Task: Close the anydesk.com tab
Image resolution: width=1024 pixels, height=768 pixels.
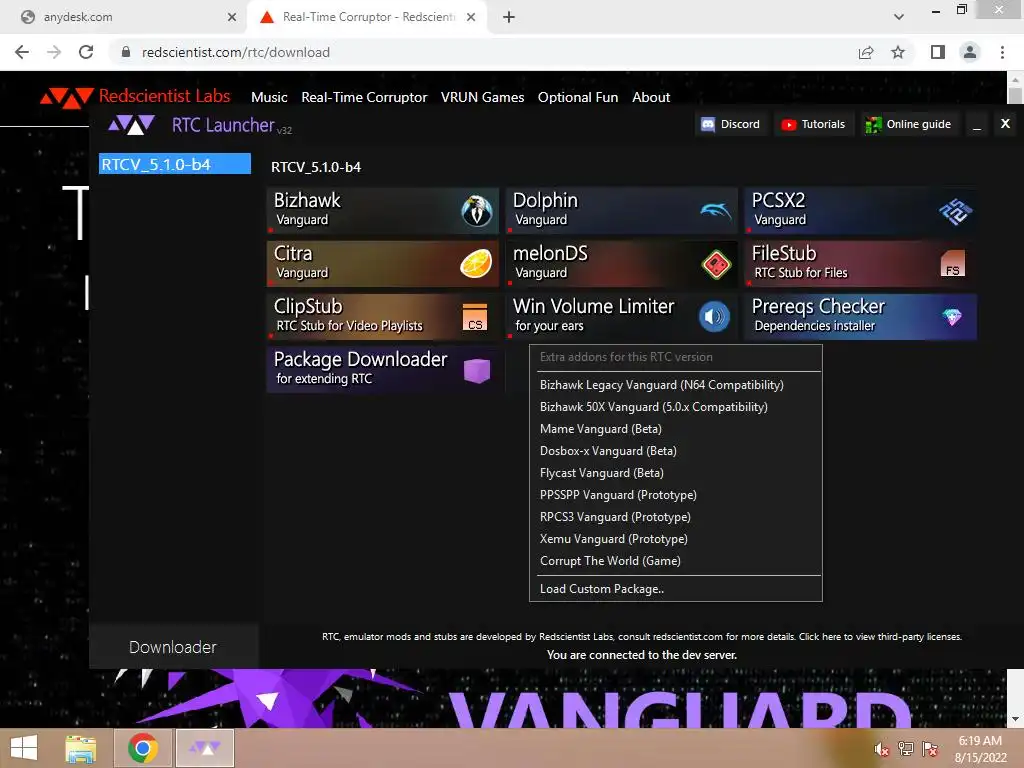Action: tap(231, 17)
